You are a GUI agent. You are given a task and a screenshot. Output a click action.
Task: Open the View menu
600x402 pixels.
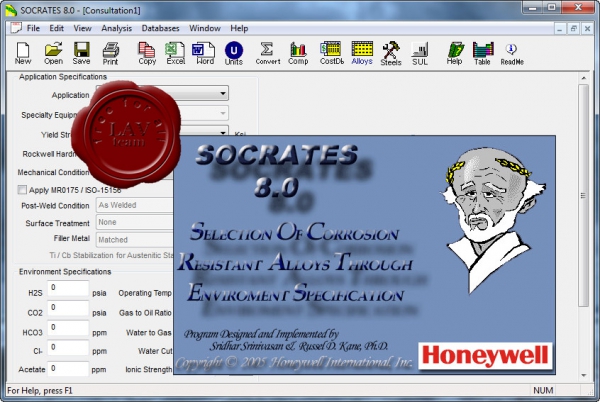[82, 28]
